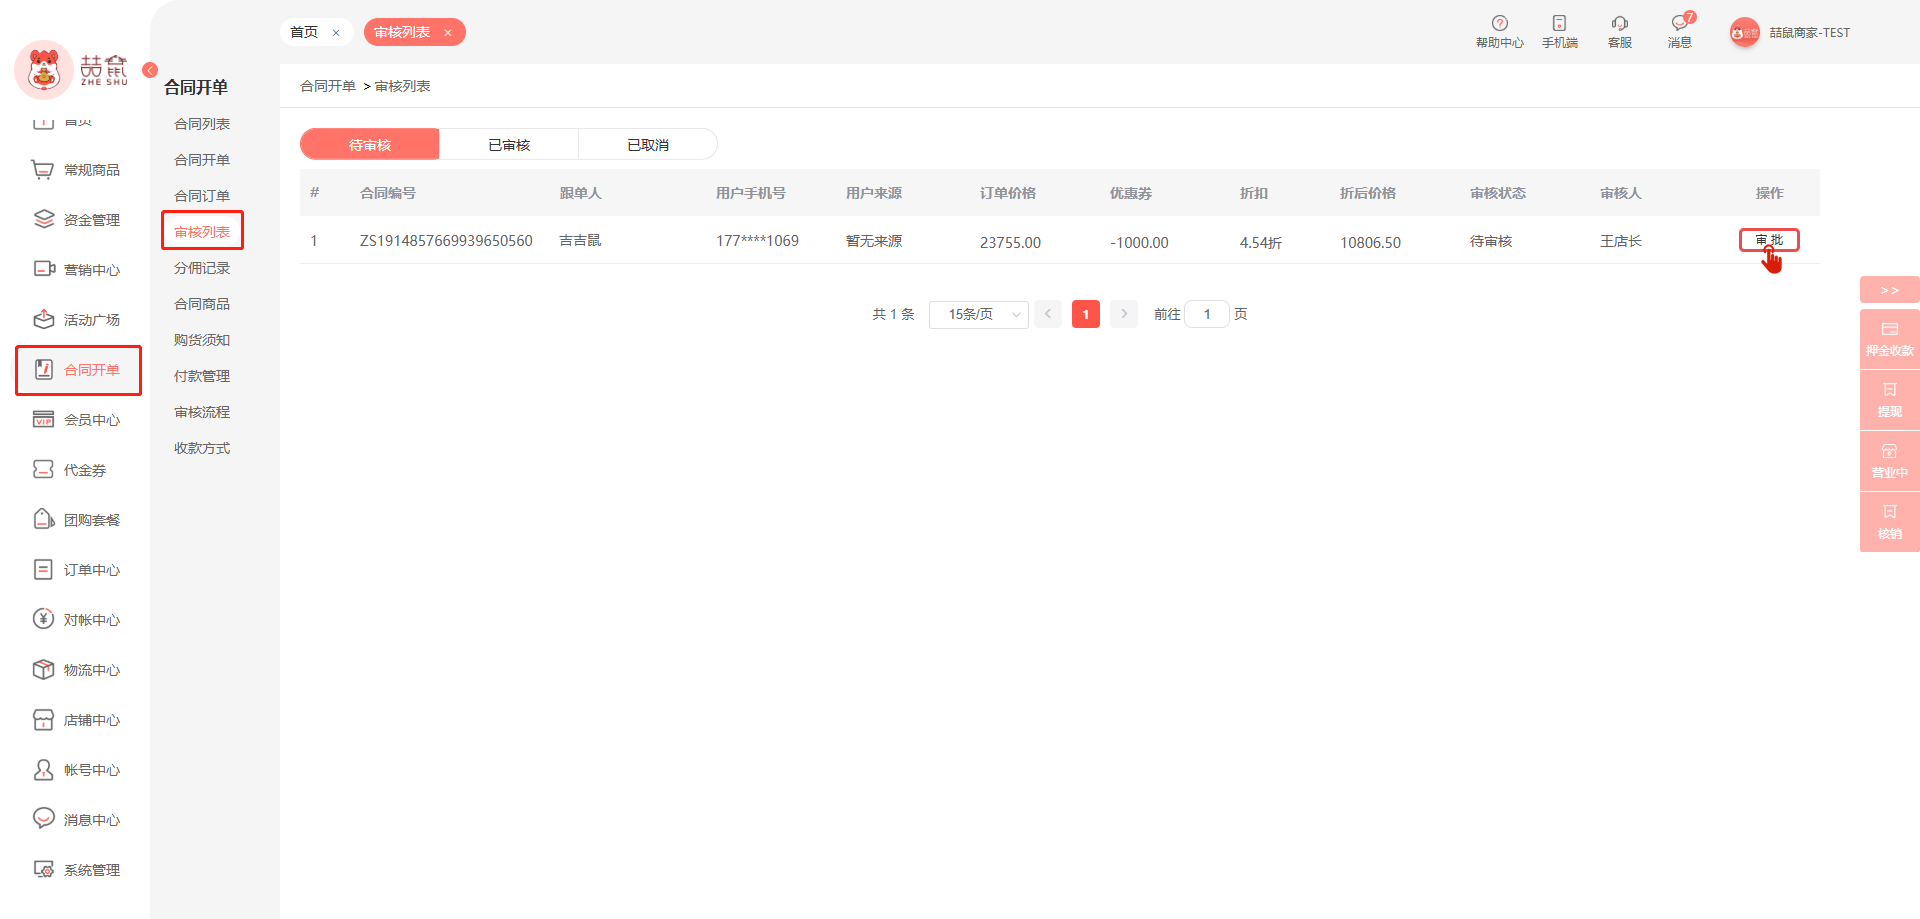This screenshot has height=919, width=1920.
Task: Open 分佣记录 in the submenu
Action: (x=202, y=268)
